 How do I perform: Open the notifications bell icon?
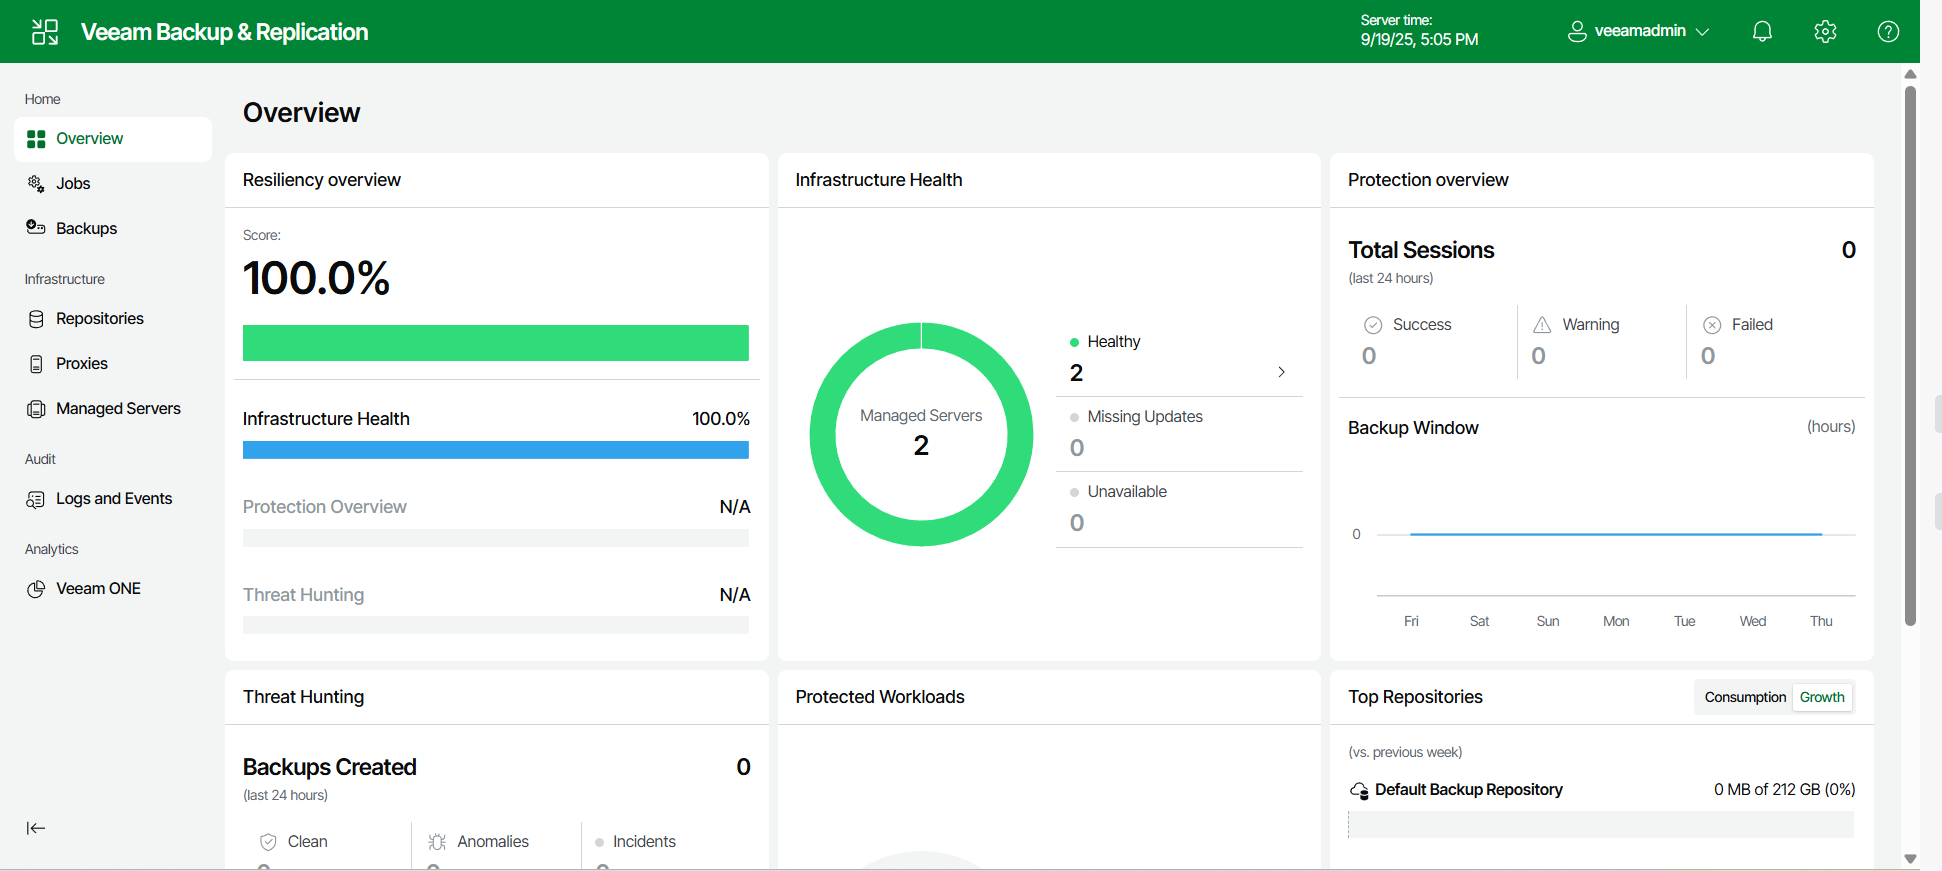point(1762,32)
